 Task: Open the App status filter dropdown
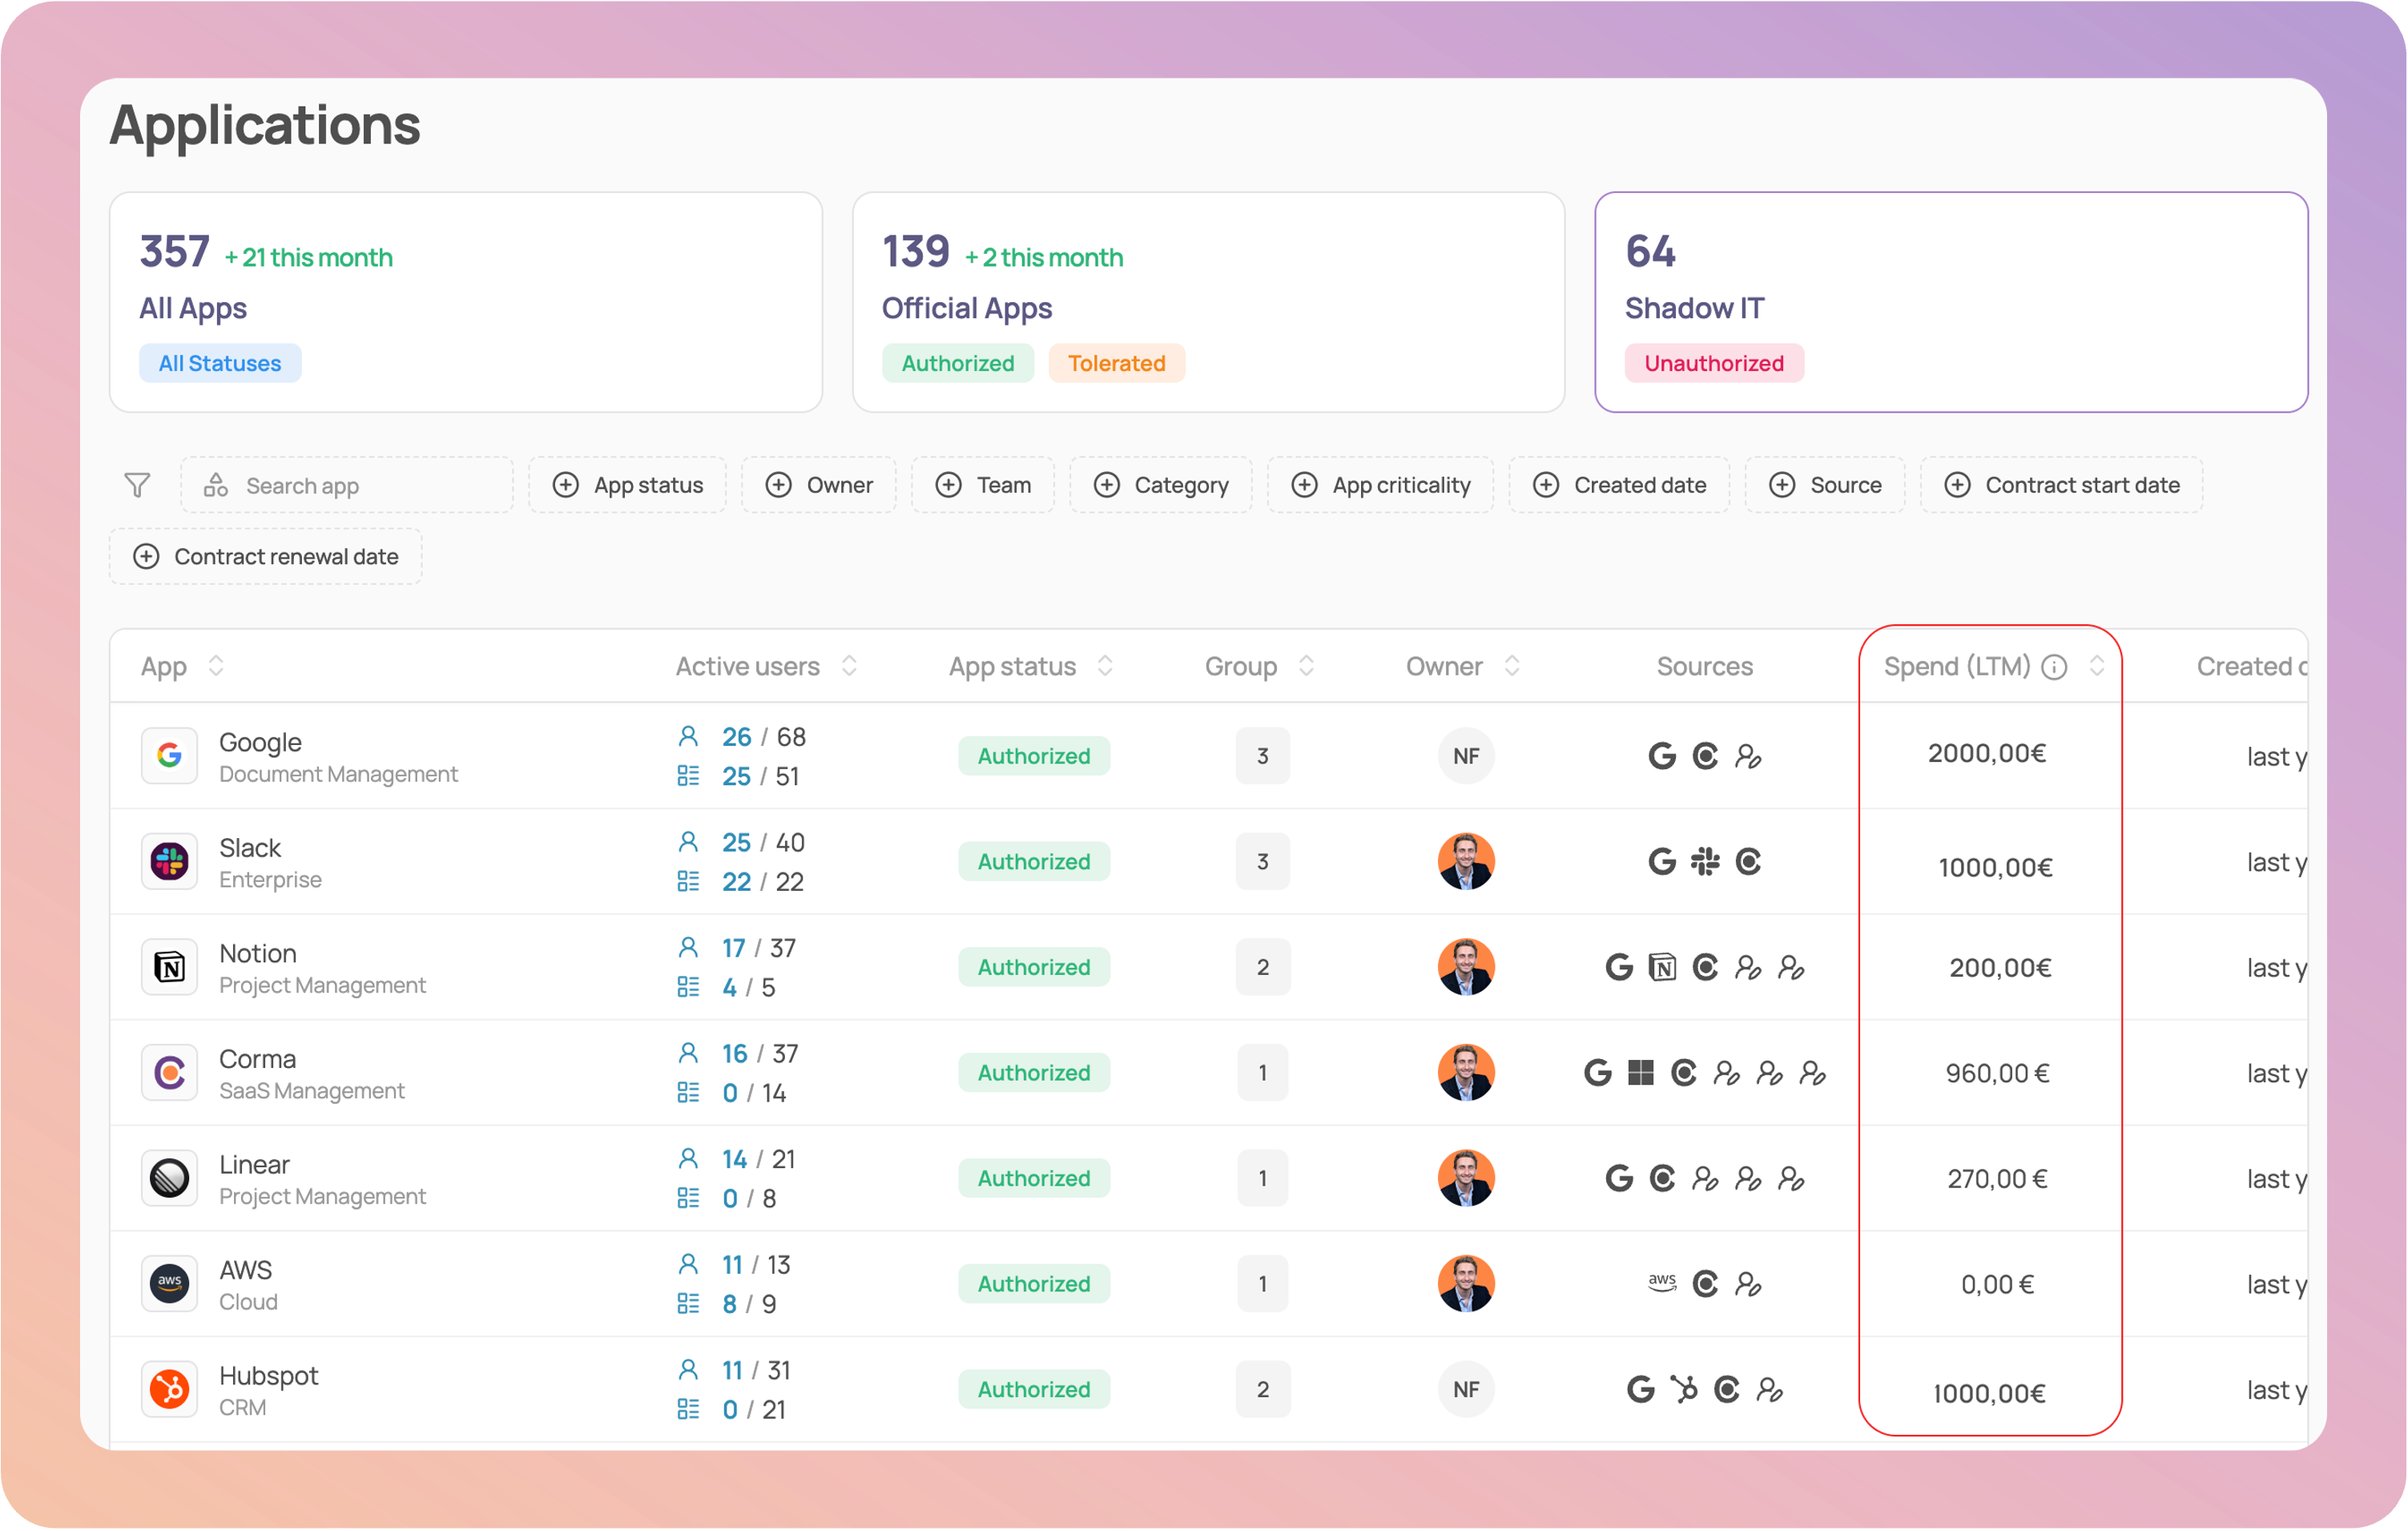[628, 485]
